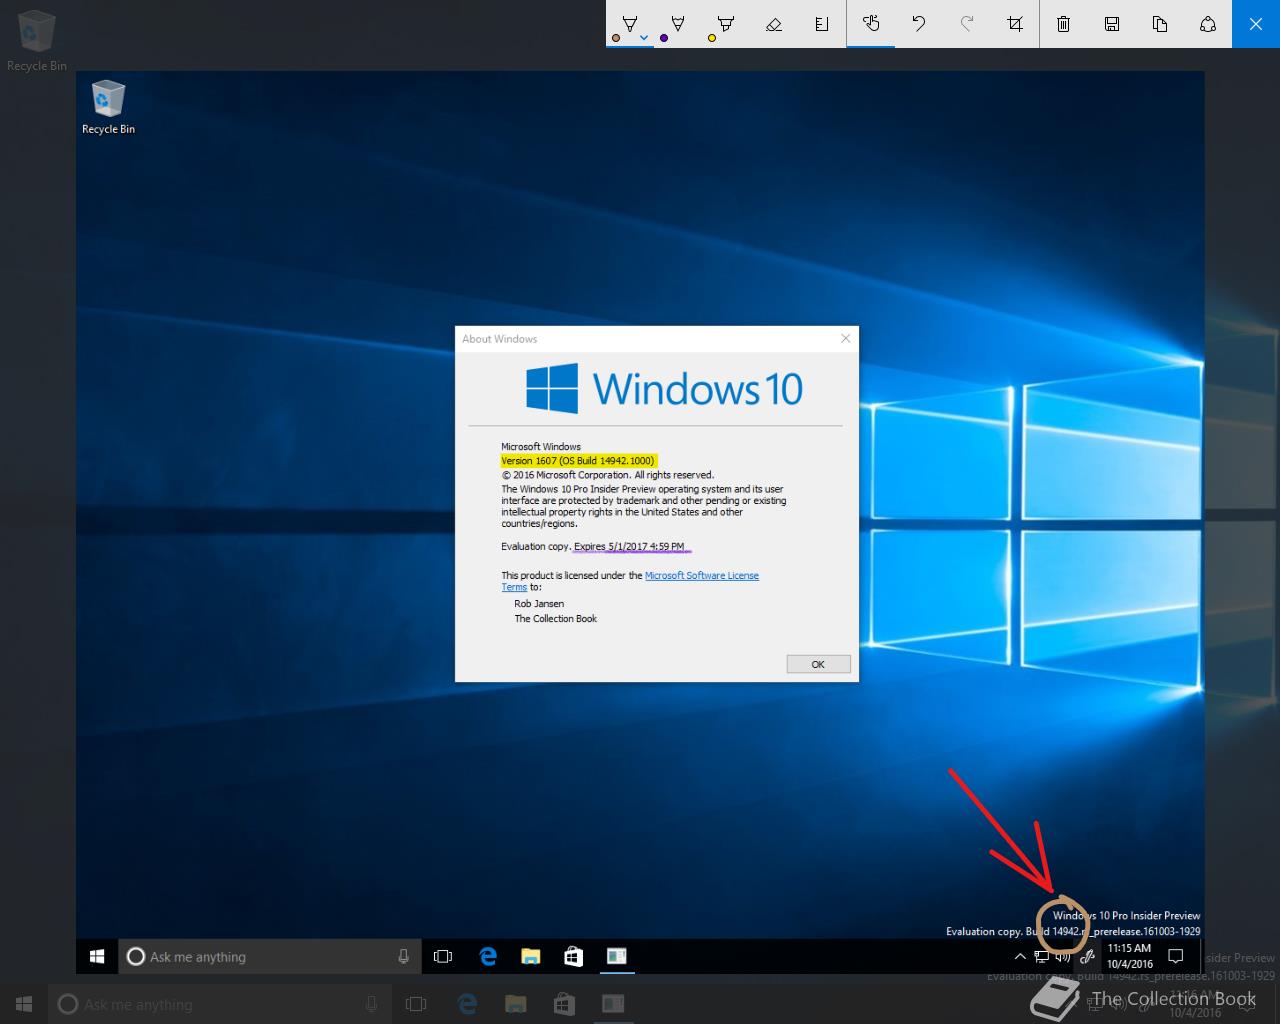This screenshot has height=1024, width=1280.
Task: Click the dimmed File Explorer icon on the outer taskbar
Action: (x=515, y=1004)
